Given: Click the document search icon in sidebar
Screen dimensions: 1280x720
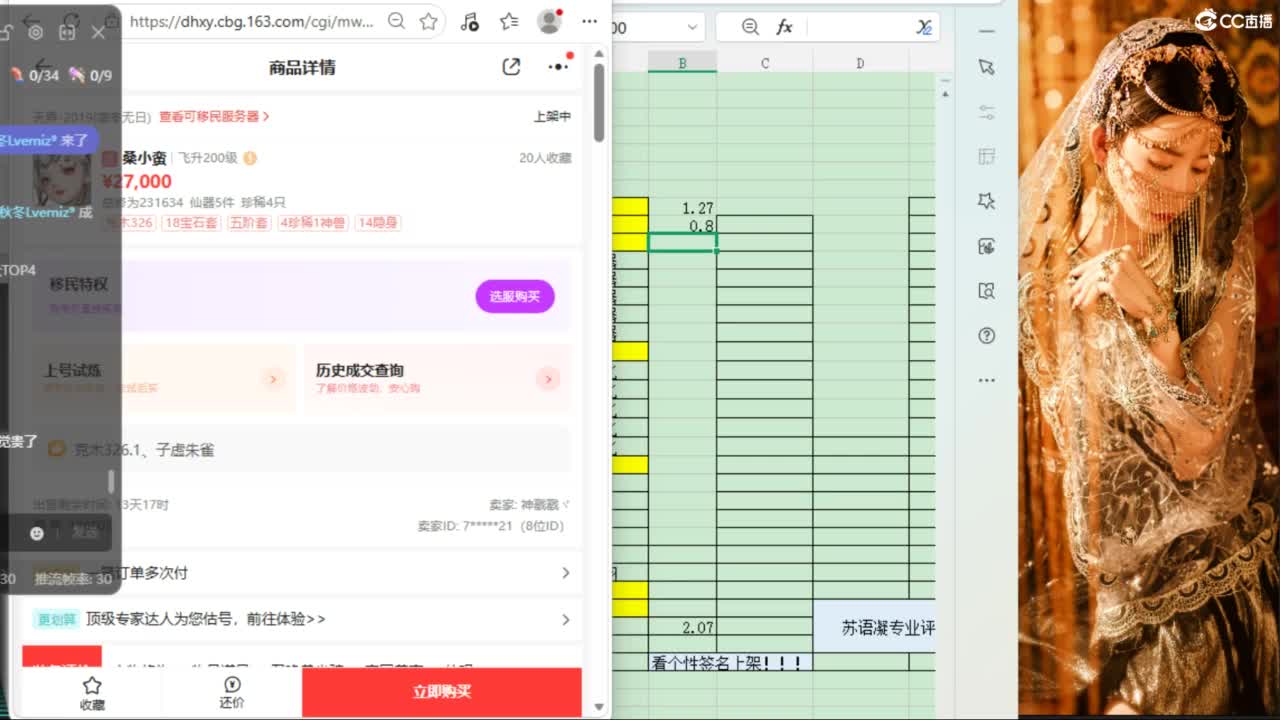Looking at the screenshot, I should (987, 291).
